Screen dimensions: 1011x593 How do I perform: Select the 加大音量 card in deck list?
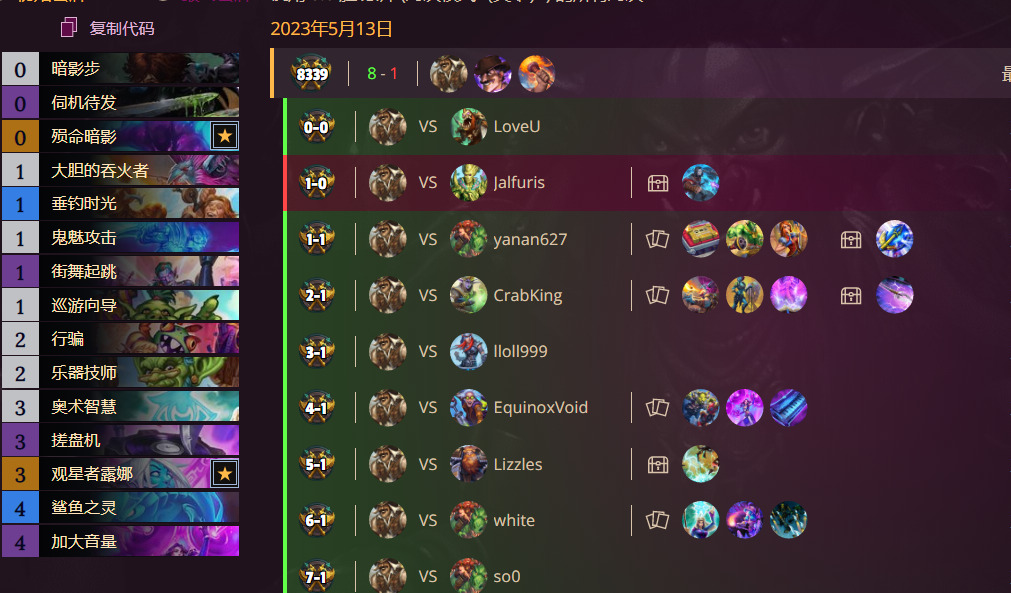(x=121, y=541)
